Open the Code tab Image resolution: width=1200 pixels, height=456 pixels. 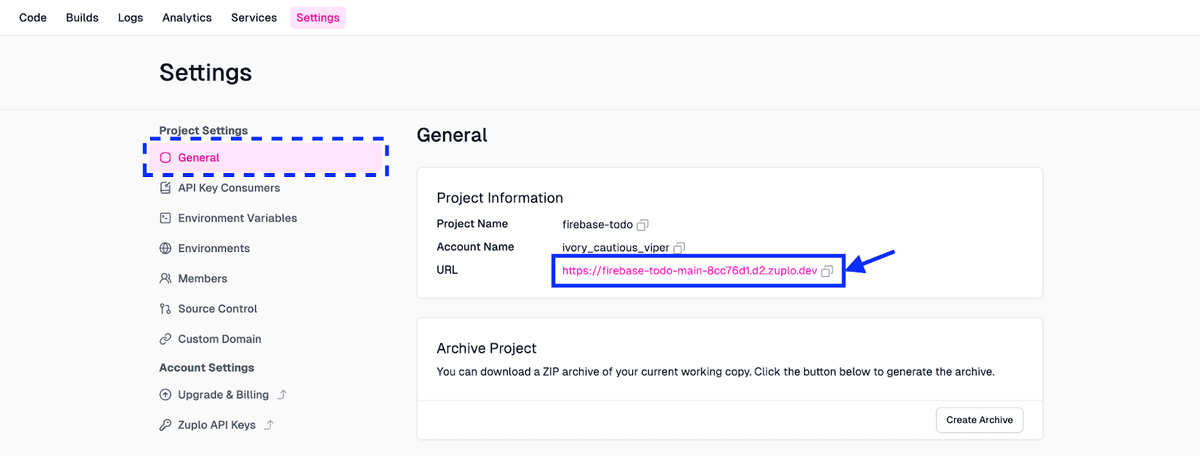33,18
